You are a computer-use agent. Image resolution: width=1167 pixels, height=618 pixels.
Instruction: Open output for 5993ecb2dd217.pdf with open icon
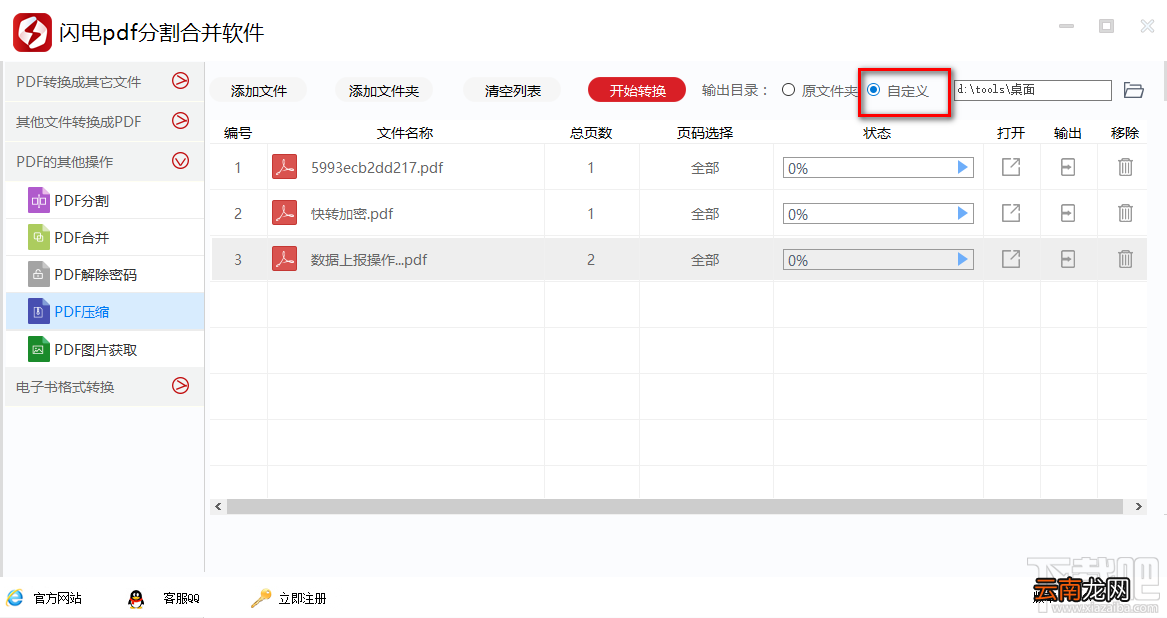click(x=1011, y=167)
